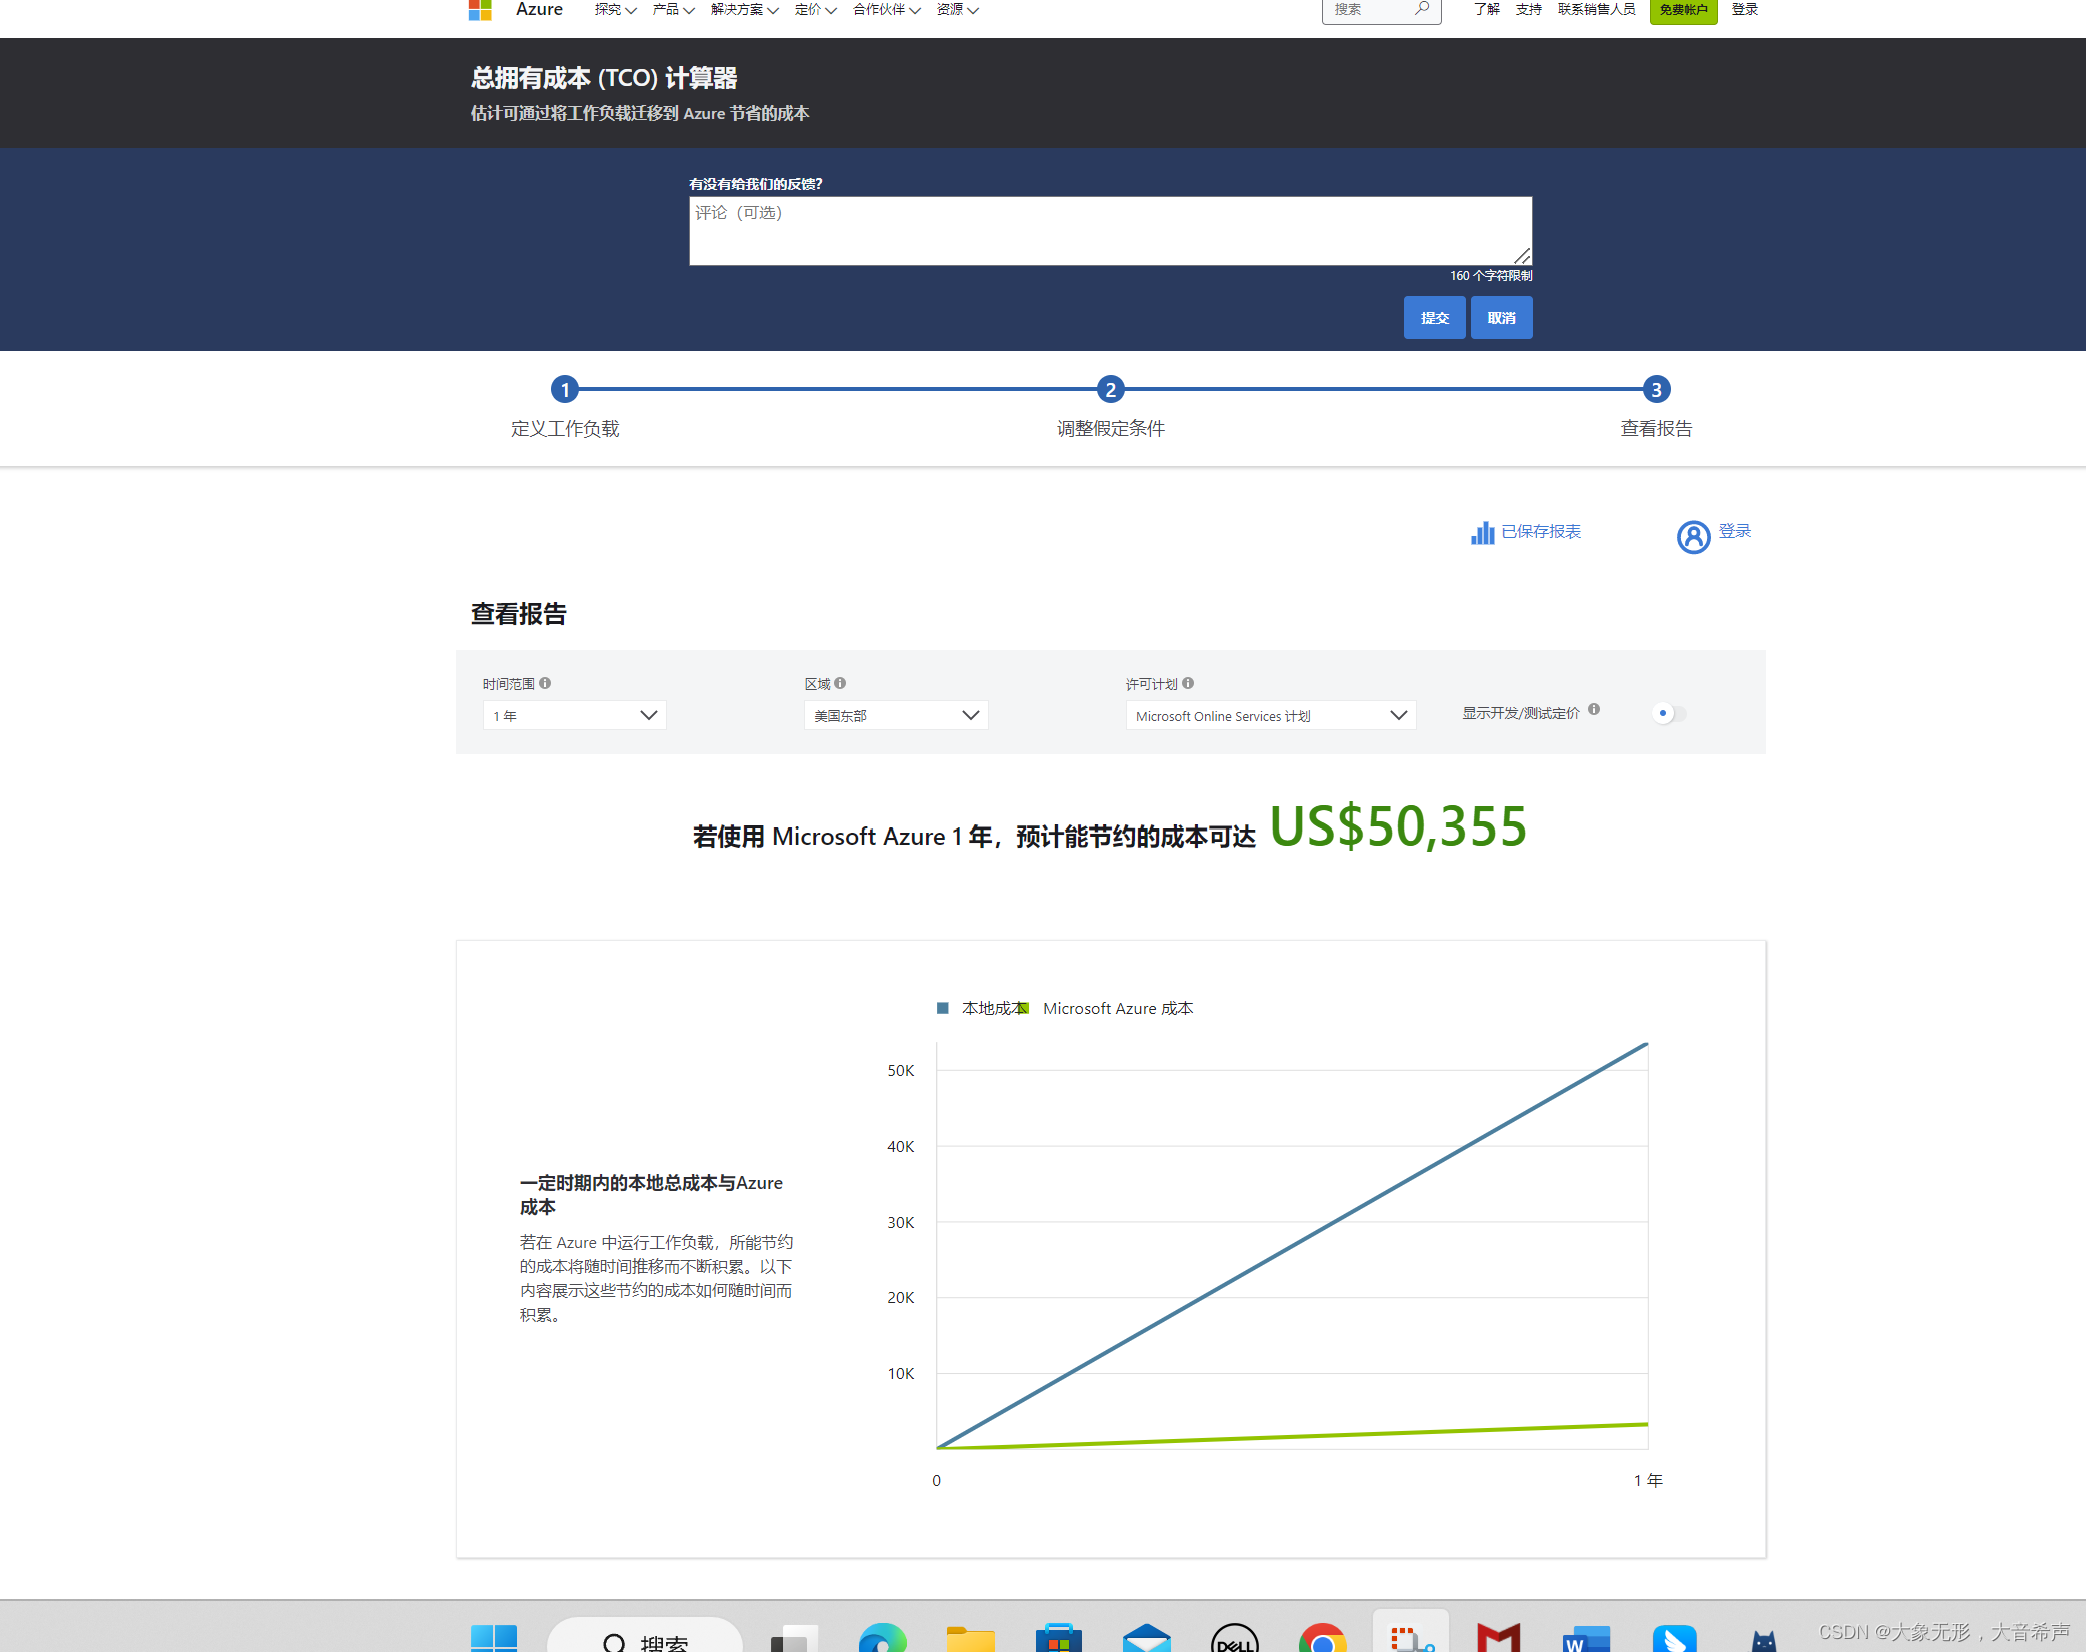Toggle 本地成本 series in chart legend

(984, 1008)
